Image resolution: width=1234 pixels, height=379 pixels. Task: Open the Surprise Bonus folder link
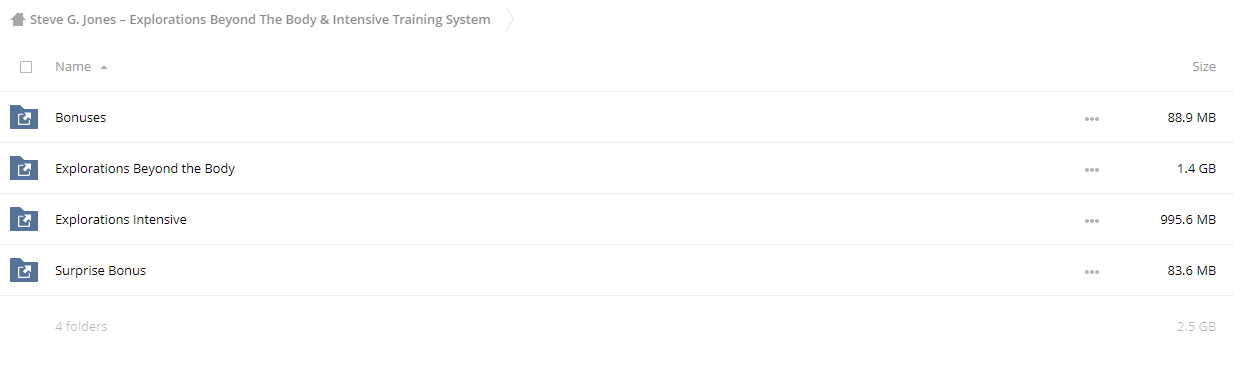click(100, 271)
